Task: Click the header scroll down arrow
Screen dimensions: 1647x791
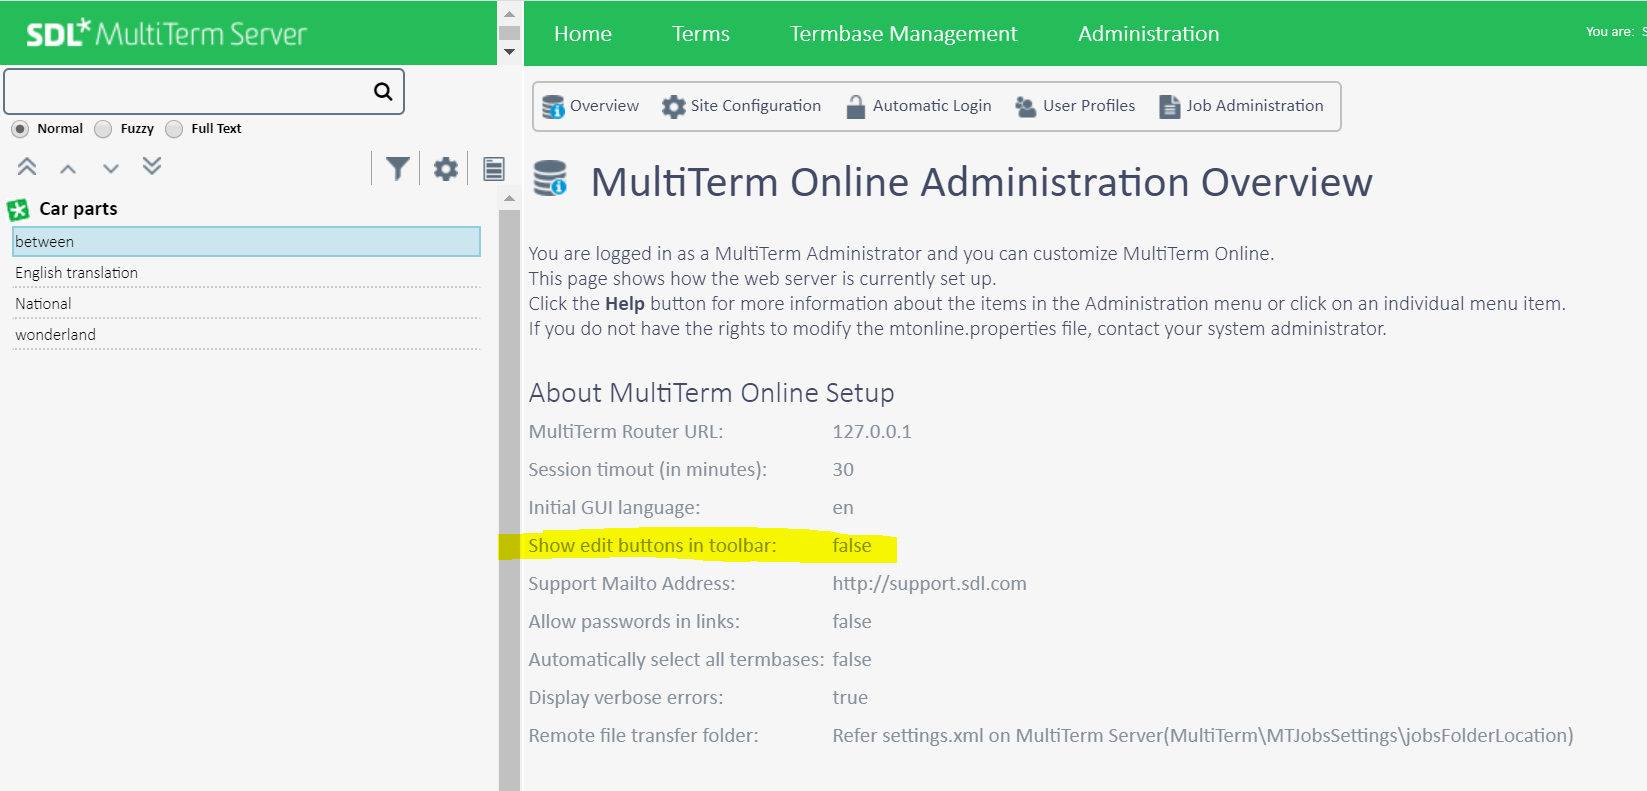Action: click(510, 52)
